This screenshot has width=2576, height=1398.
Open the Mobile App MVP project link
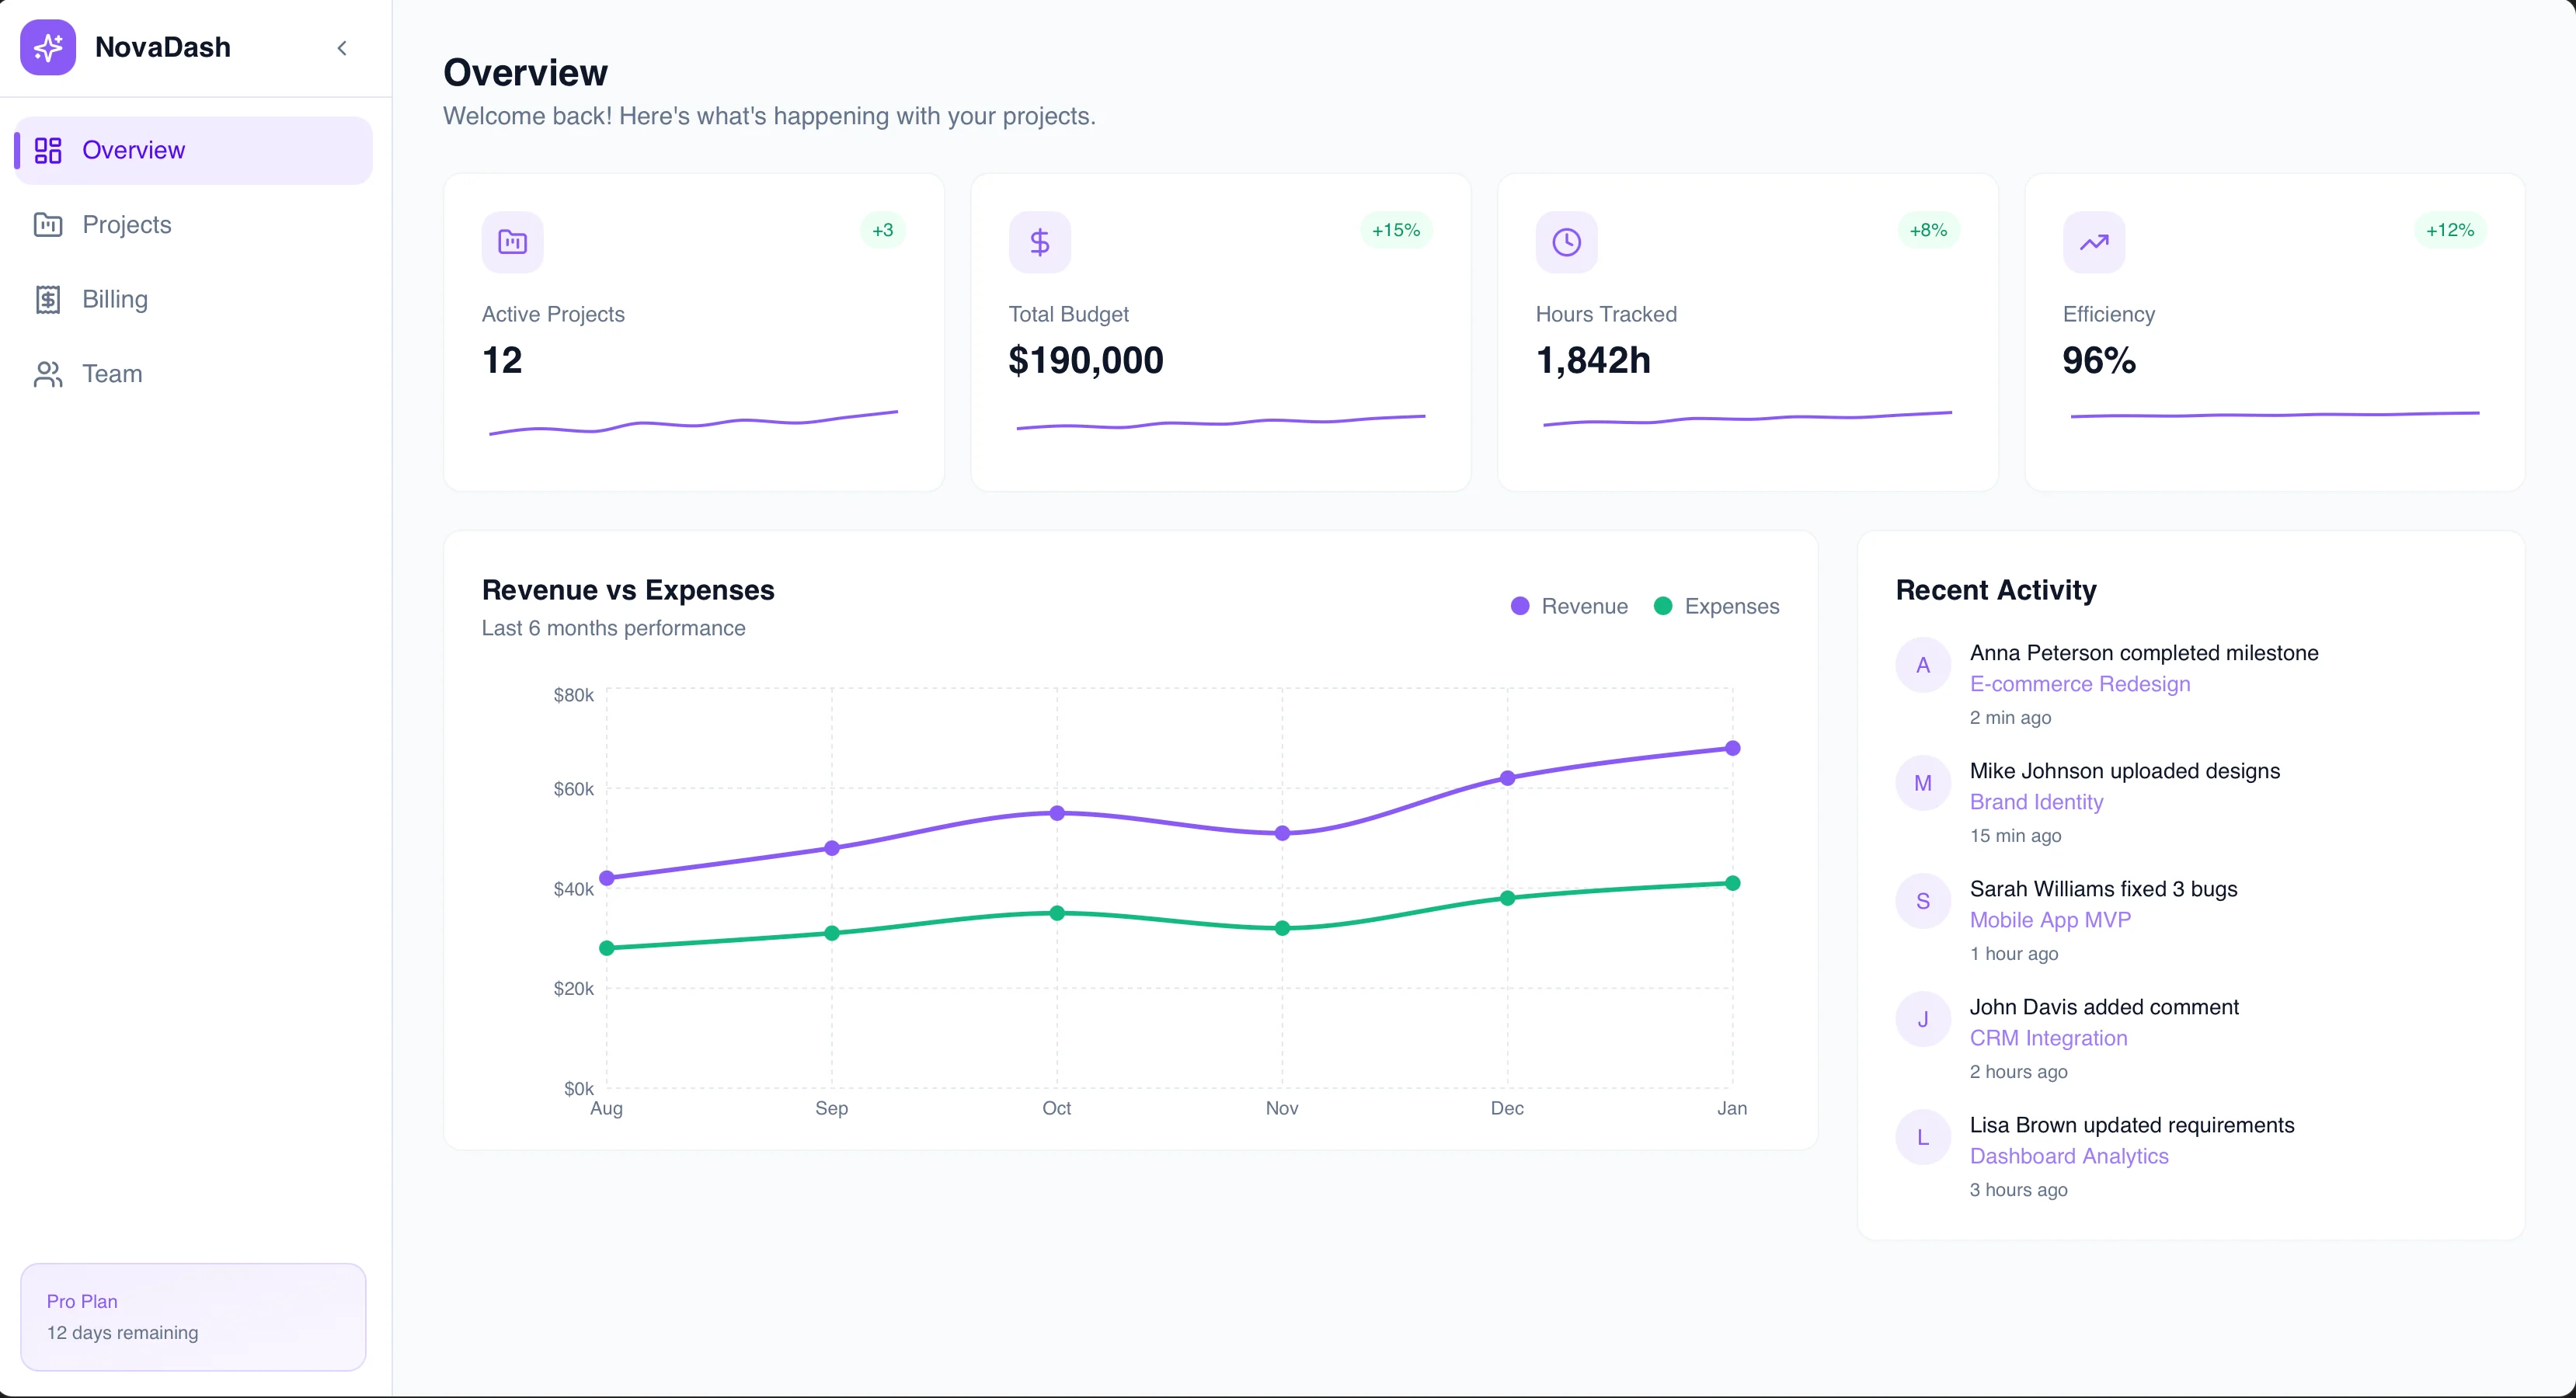coord(2050,920)
